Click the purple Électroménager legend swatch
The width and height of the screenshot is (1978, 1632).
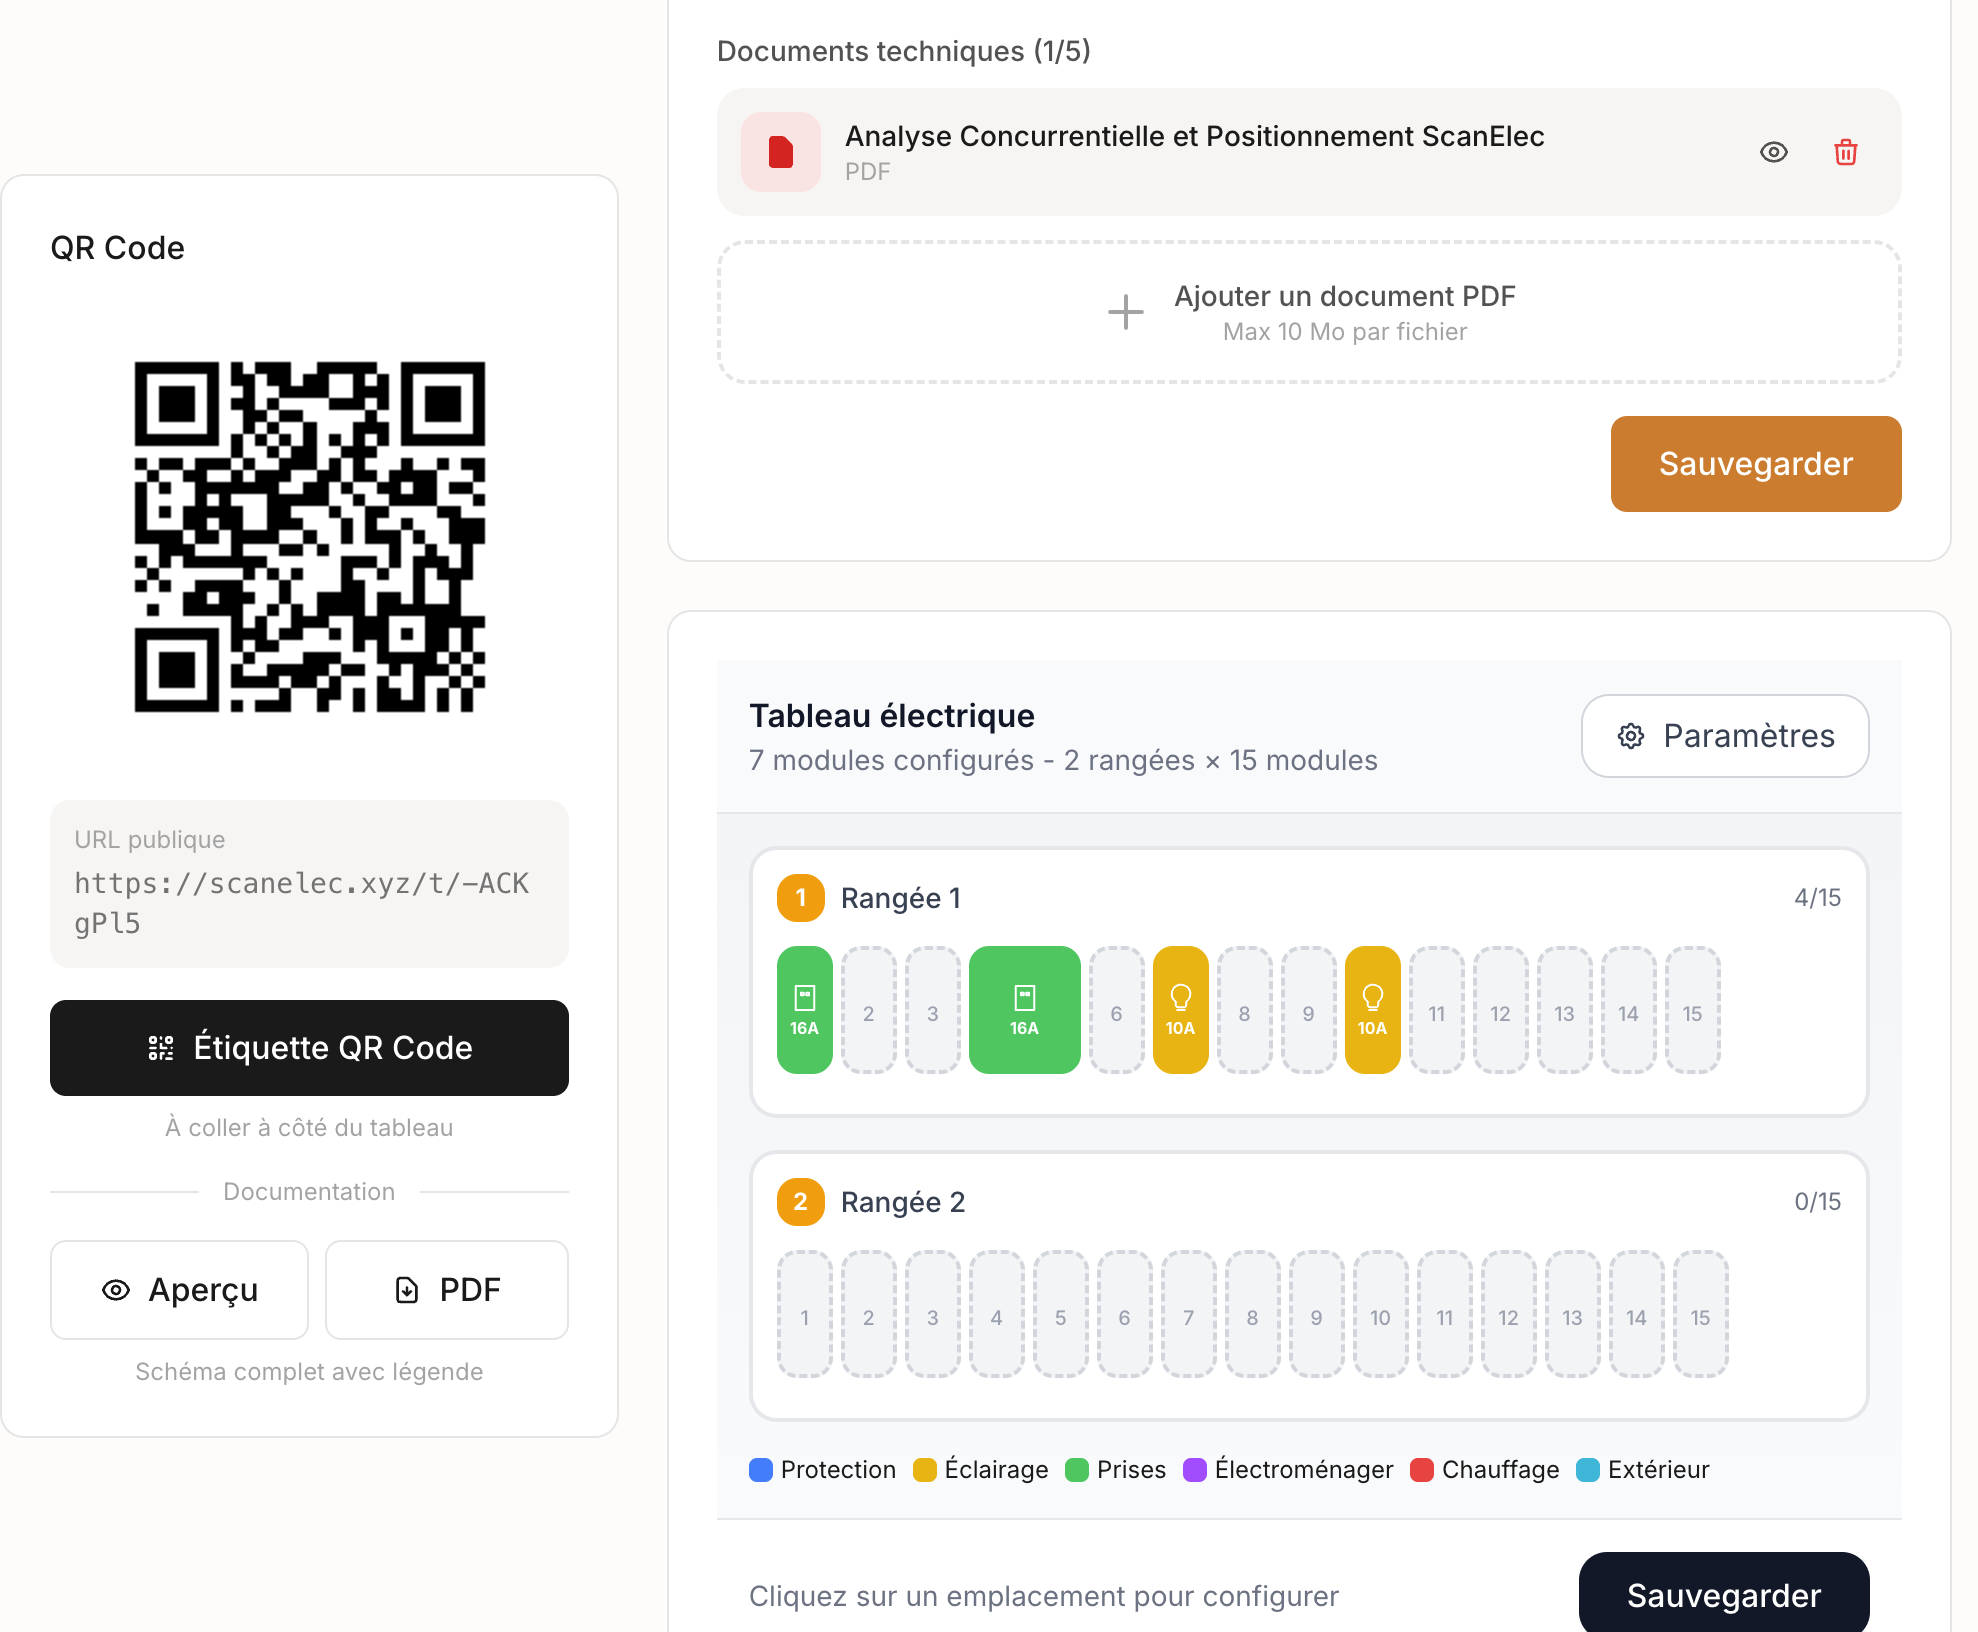click(x=1194, y=1470)
